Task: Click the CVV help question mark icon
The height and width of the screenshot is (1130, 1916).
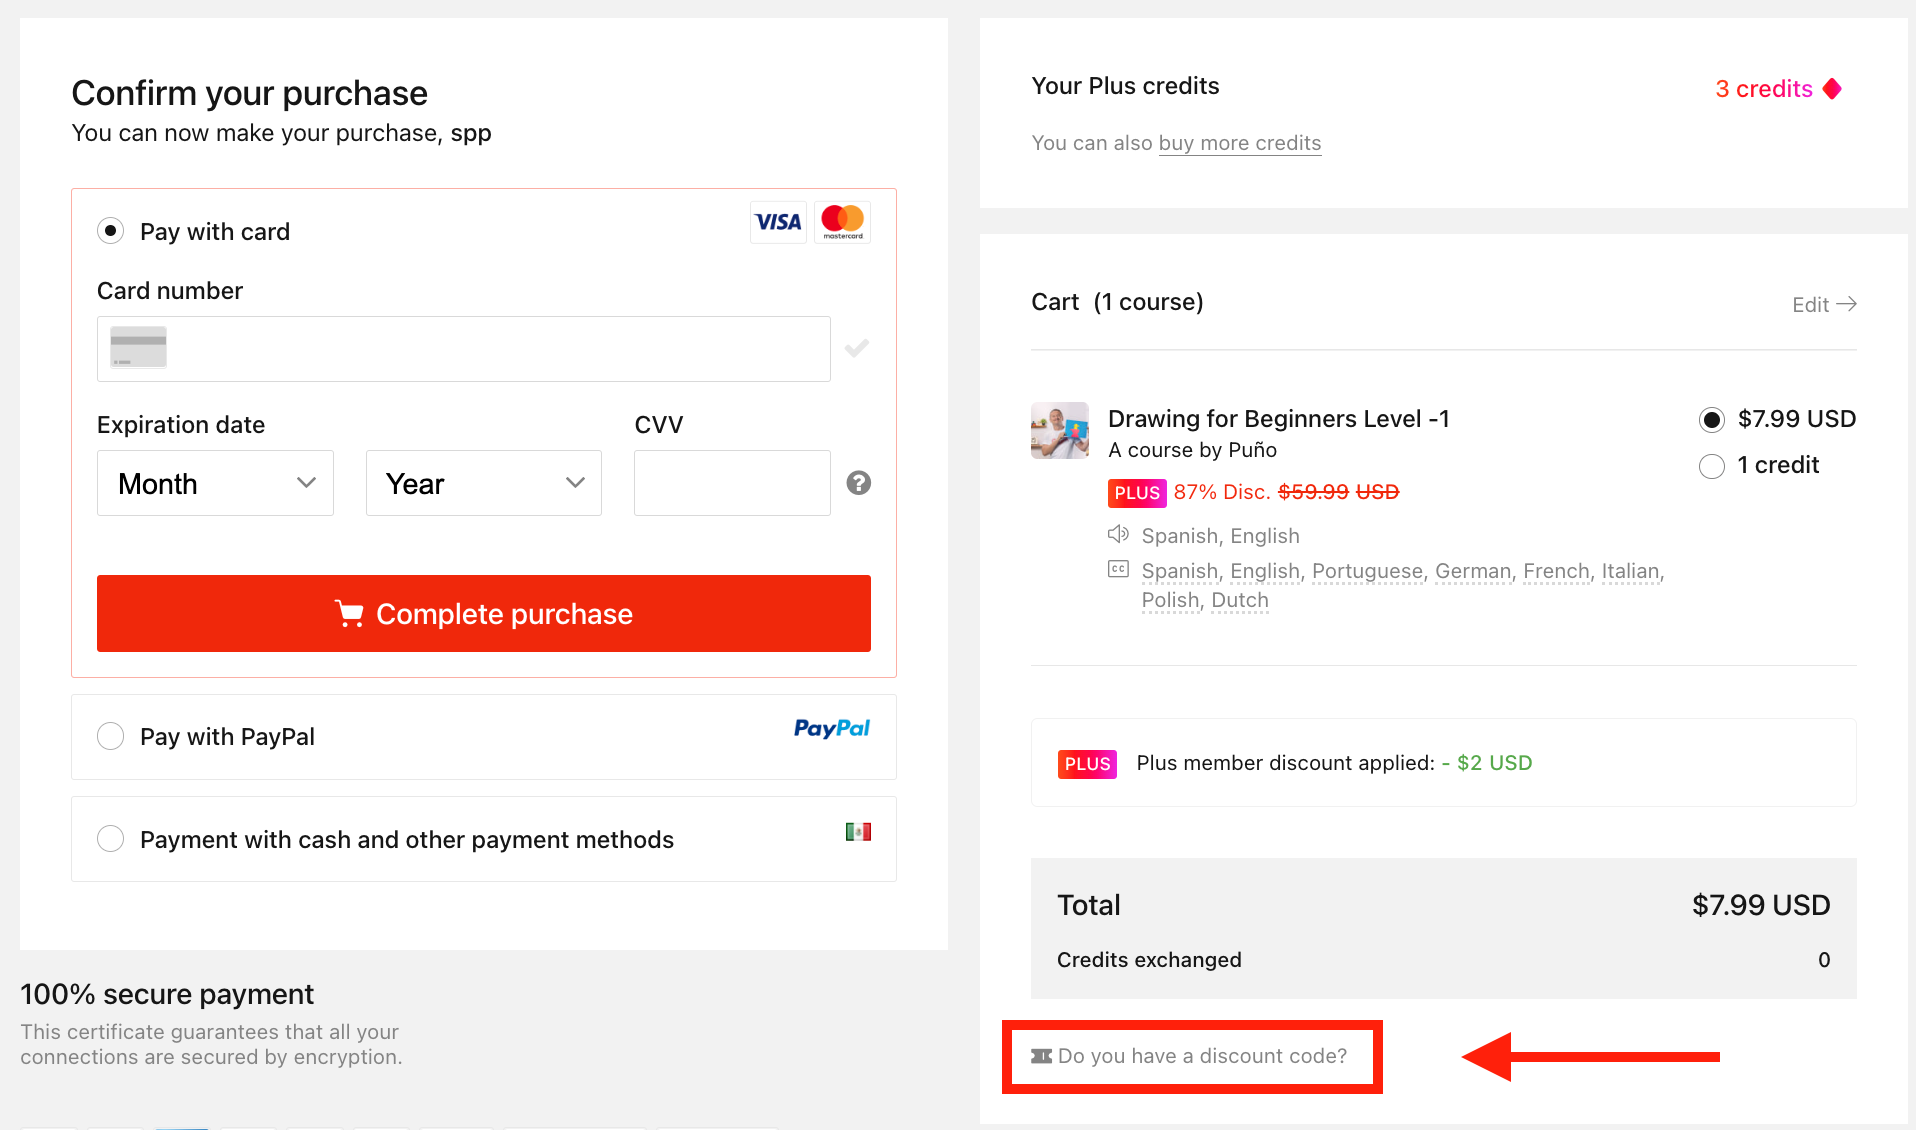Action: pyautogui.click(x=858, y=483)
